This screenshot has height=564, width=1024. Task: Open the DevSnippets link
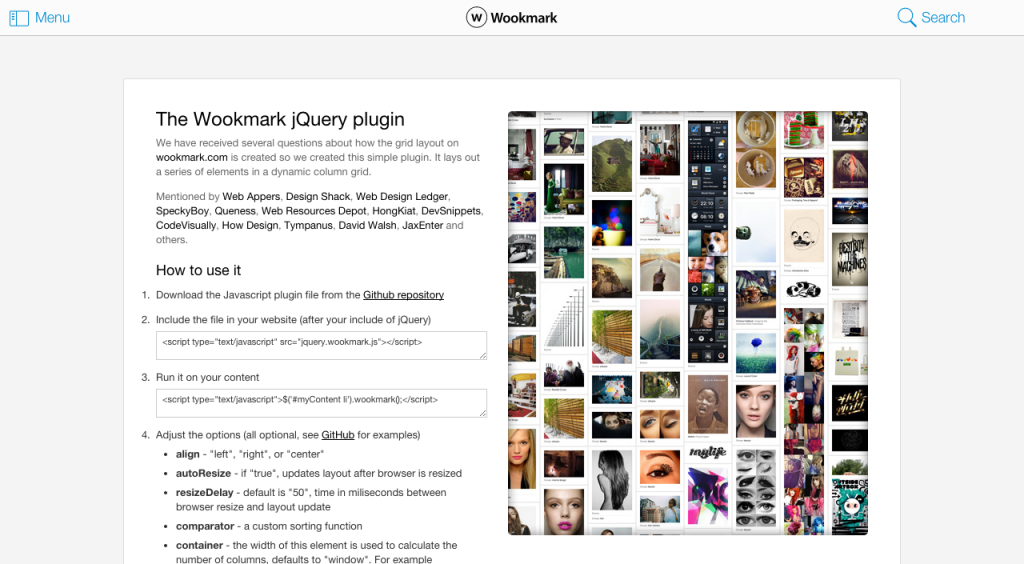[451, 211]
